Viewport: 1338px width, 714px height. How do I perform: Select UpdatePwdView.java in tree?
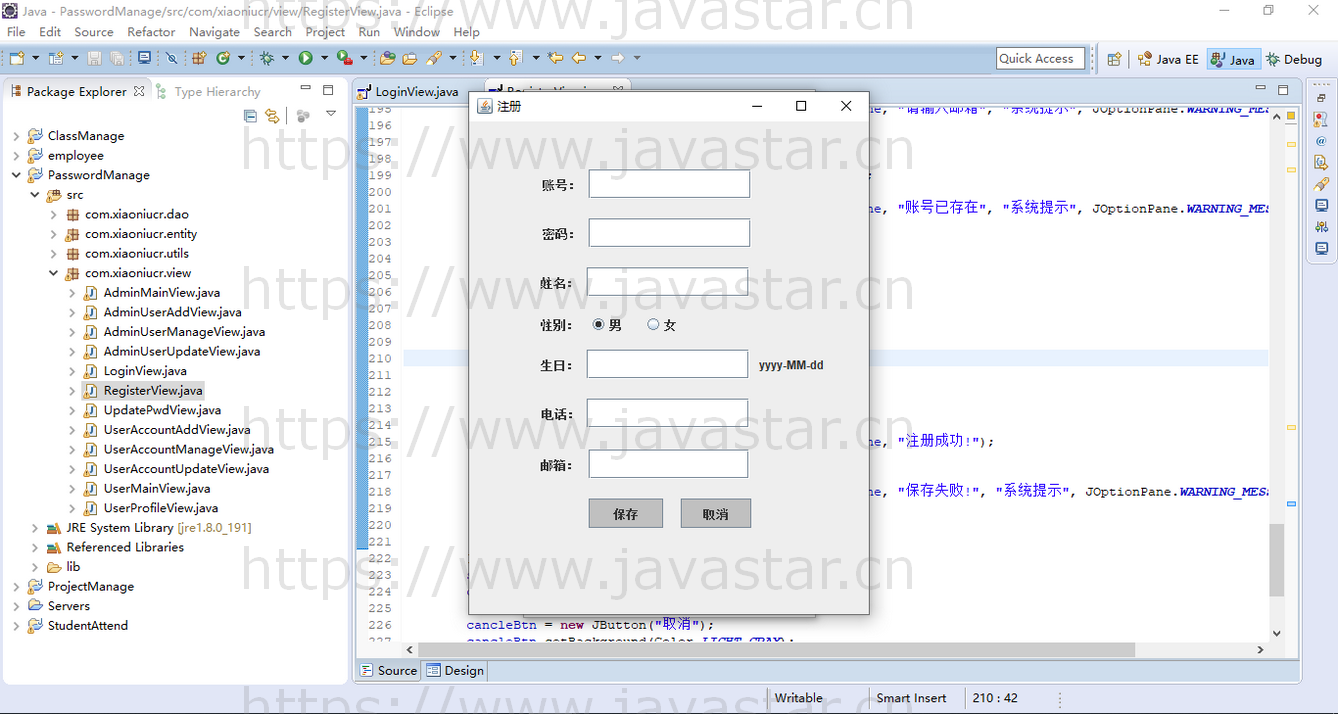point(162,410)
